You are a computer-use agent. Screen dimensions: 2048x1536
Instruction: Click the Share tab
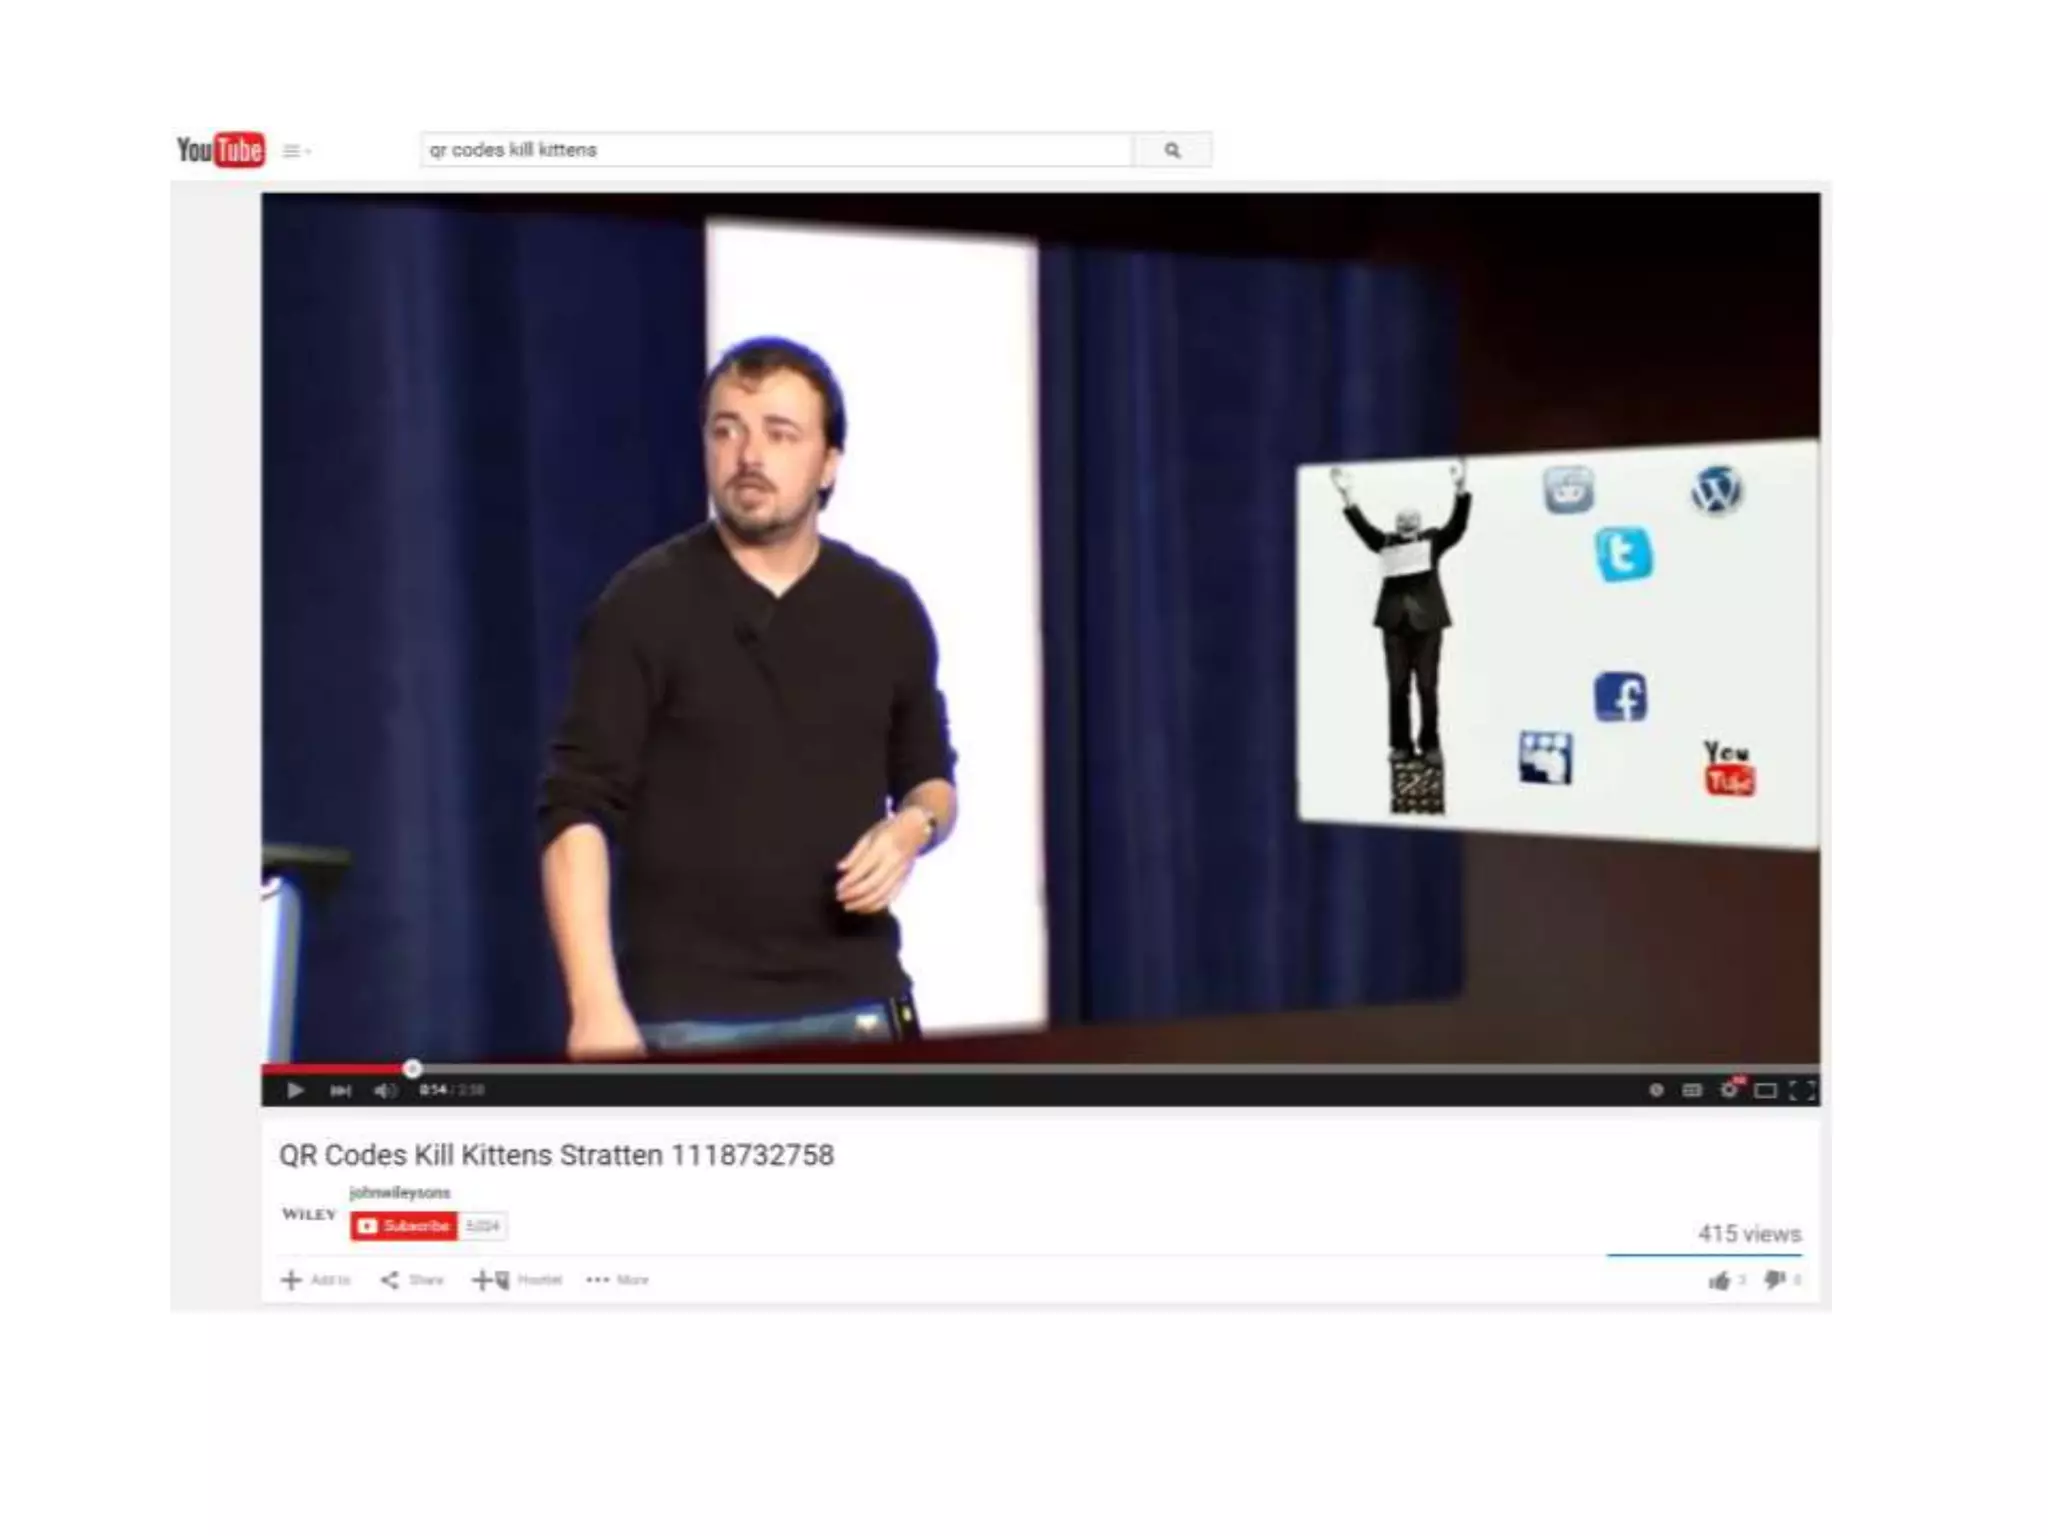click(412, 1280)
